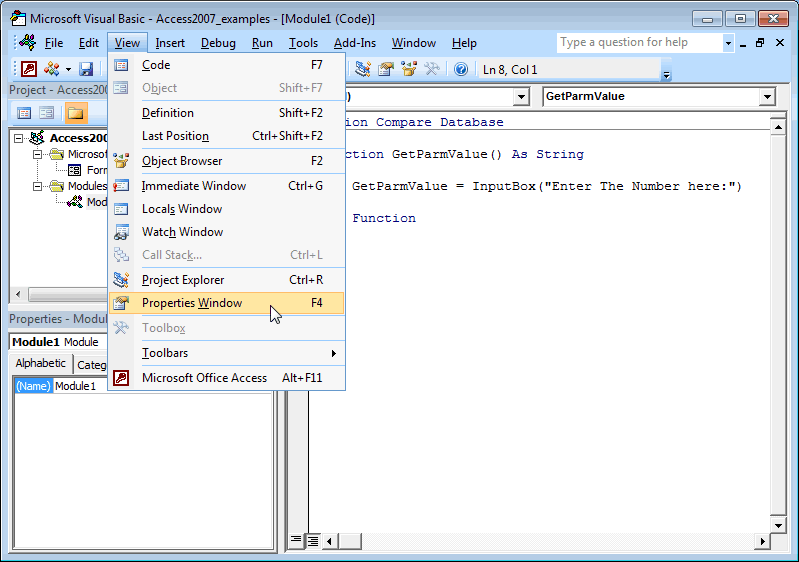Choose Definition in the View menu

227,113
